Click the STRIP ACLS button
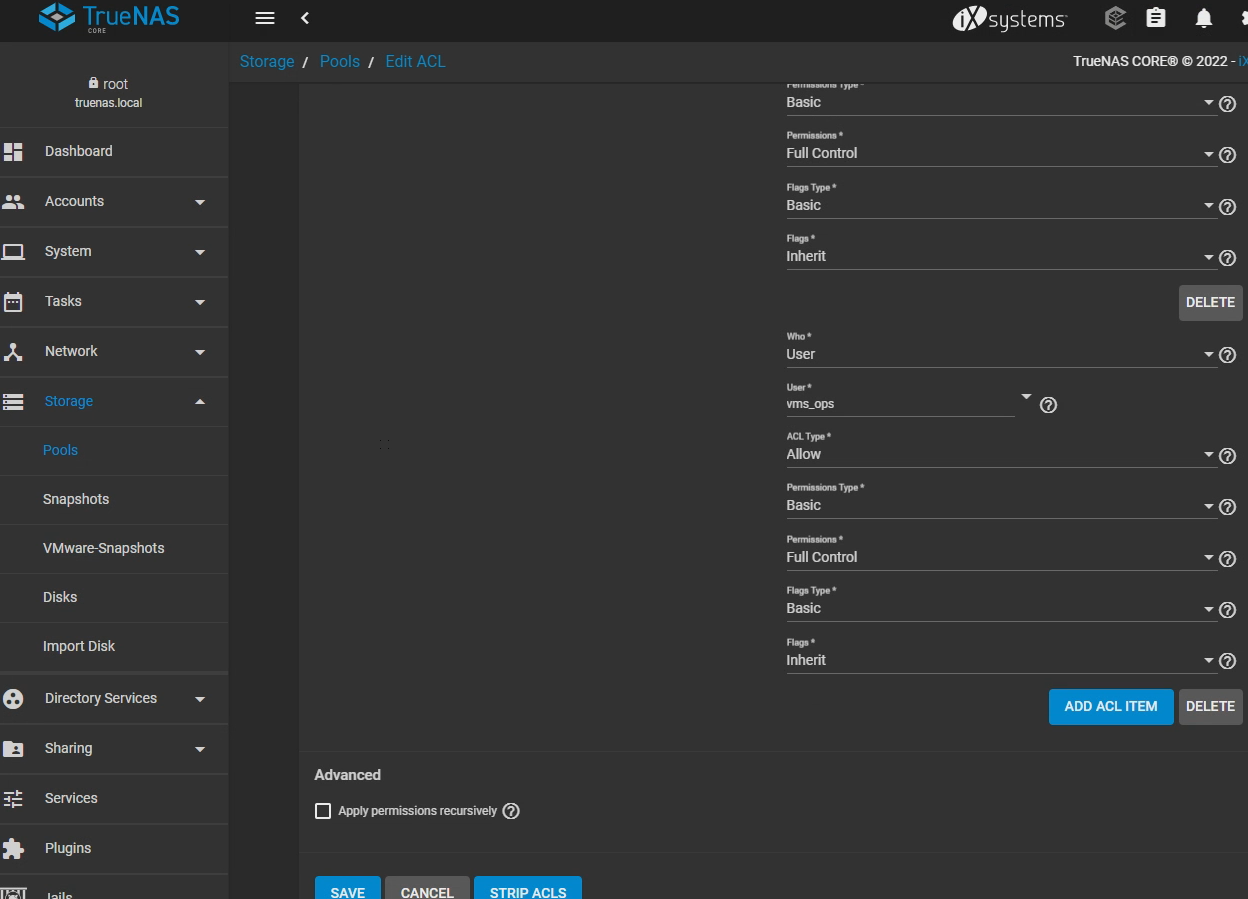This screenshot has height=899, width=1248. click(528, 890)
